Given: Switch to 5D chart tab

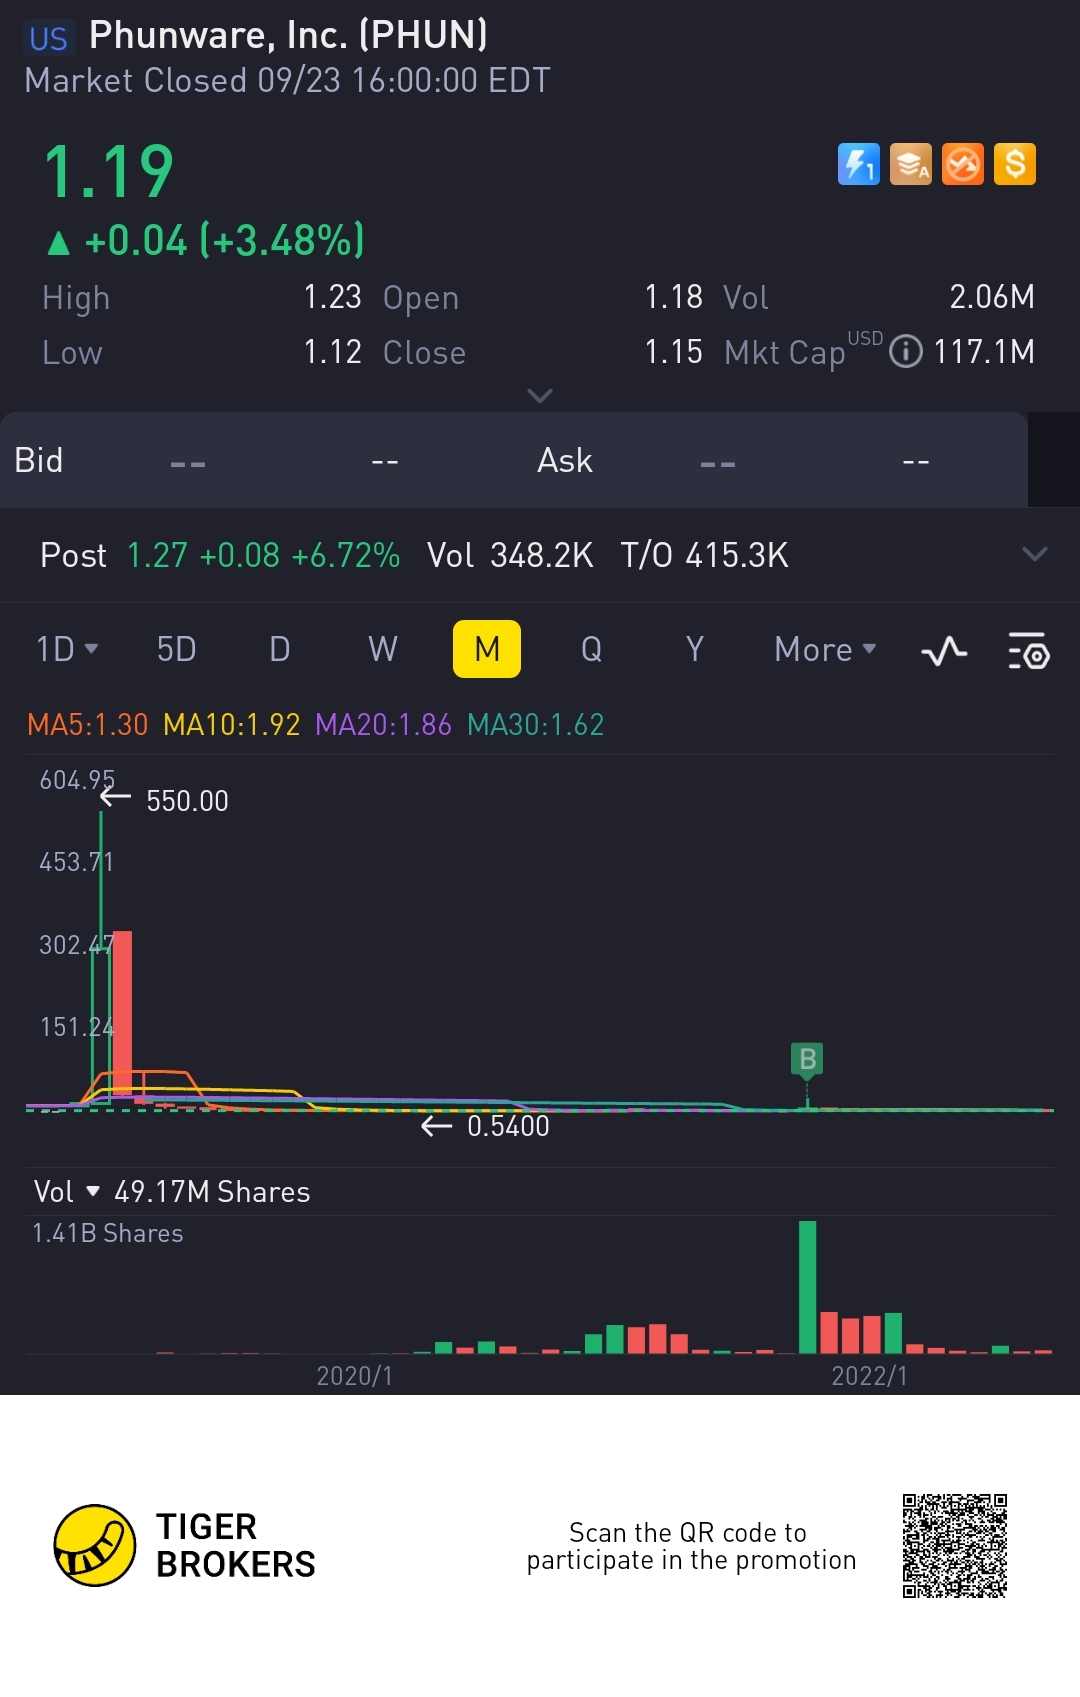Looking at the screenshot, I should (176, 649).
